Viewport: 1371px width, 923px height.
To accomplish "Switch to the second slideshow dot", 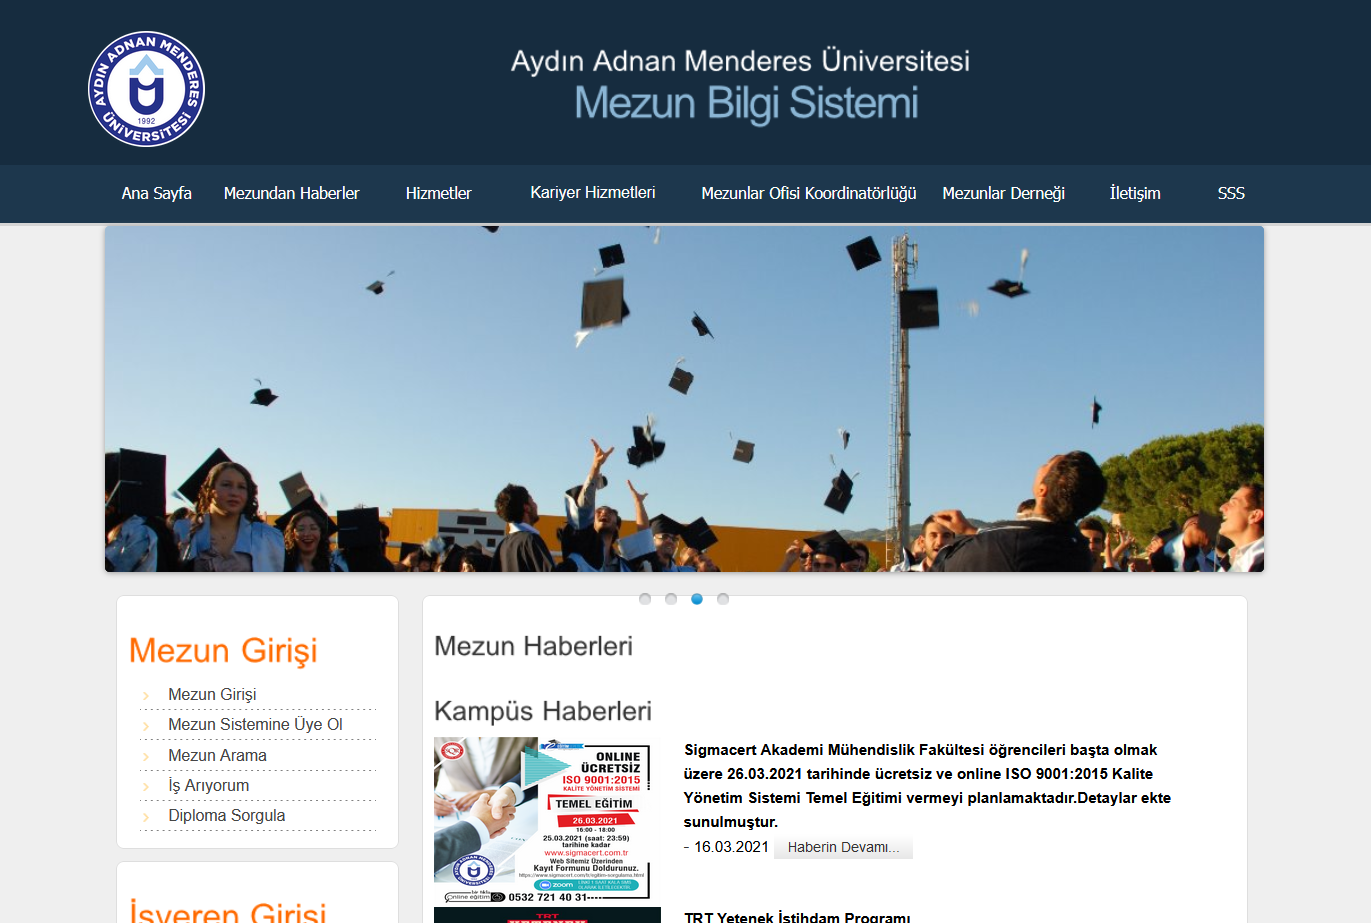I will [671, 599].
